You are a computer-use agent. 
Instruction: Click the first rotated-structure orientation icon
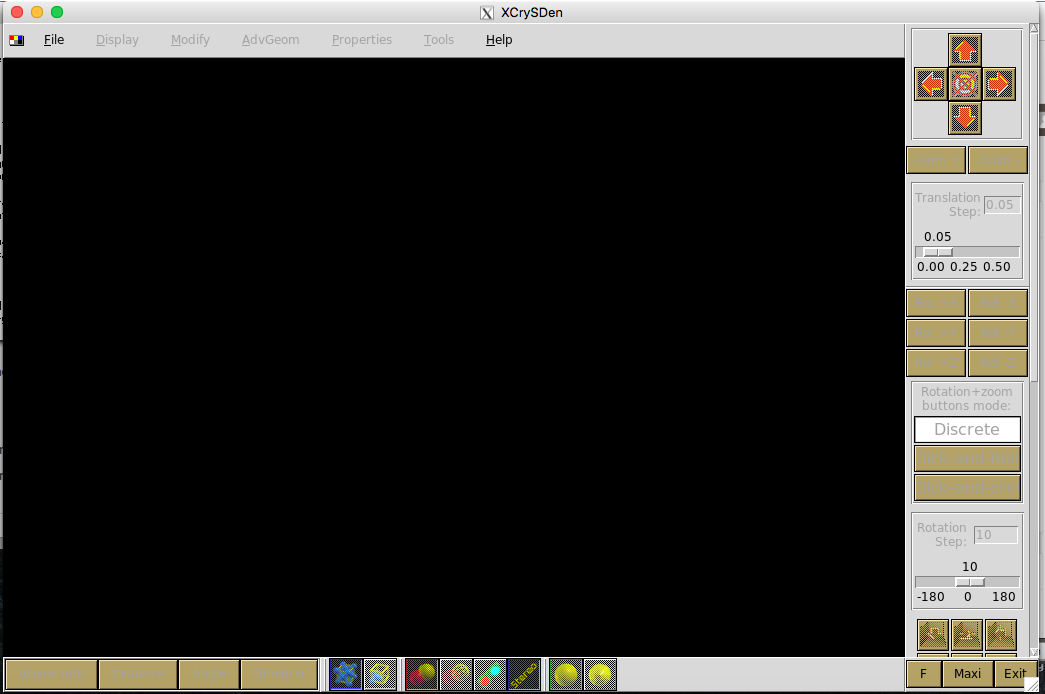pyautogui.click(x=932, y=635)
